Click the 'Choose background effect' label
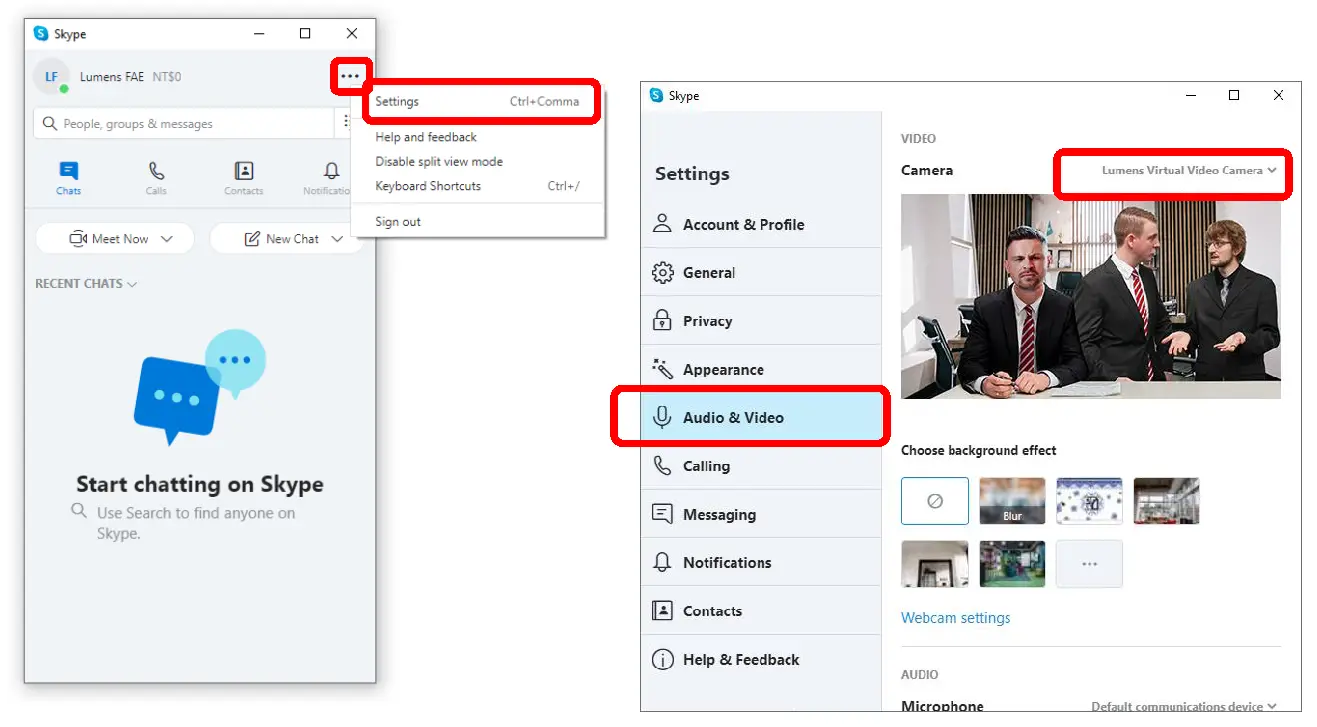Screen dimensions: 1317x727 979,450
